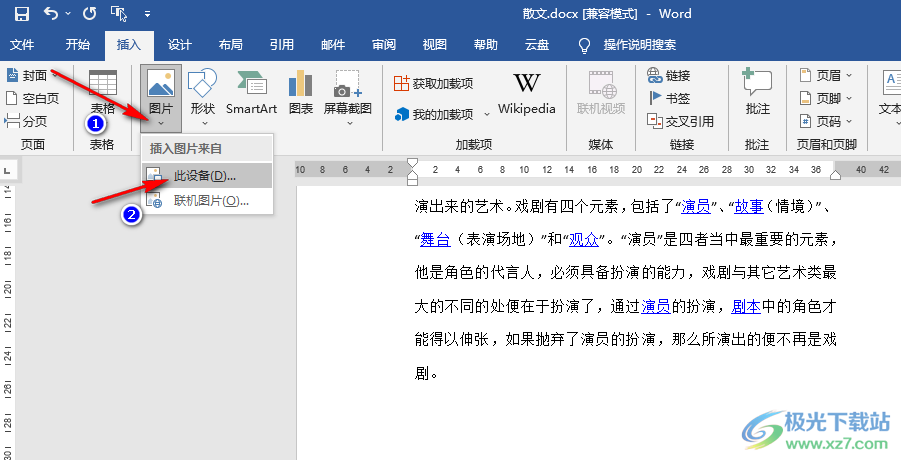Insert a 封面 cover page
Screen dimensions: 901x460
(x=32, y=75)
